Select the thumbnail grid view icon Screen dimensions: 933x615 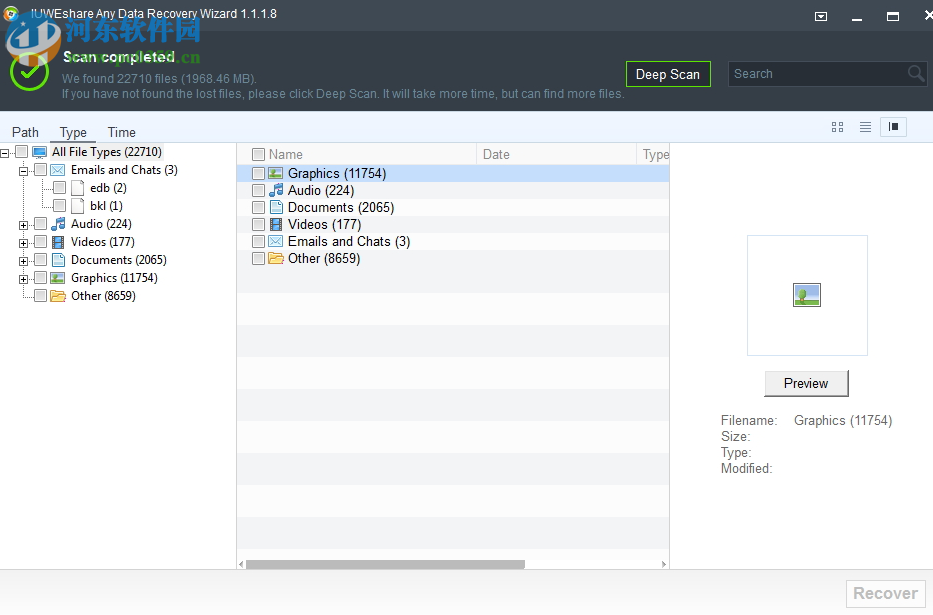837,127
